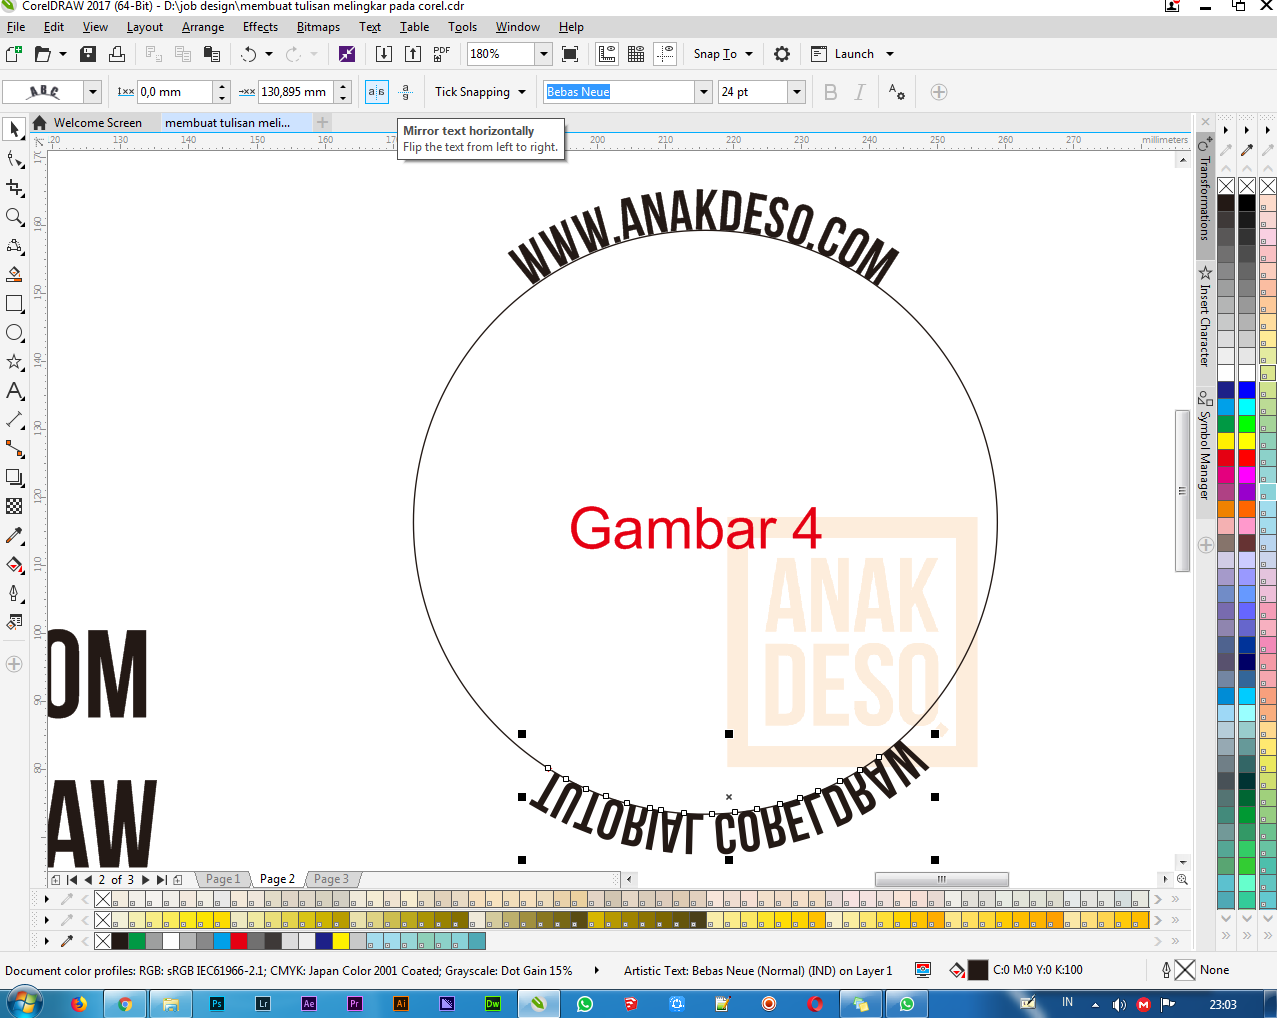Click the horizontal scrollbar thumb
This screenshot has height=1018, width=1277.
tap(941, 879)
